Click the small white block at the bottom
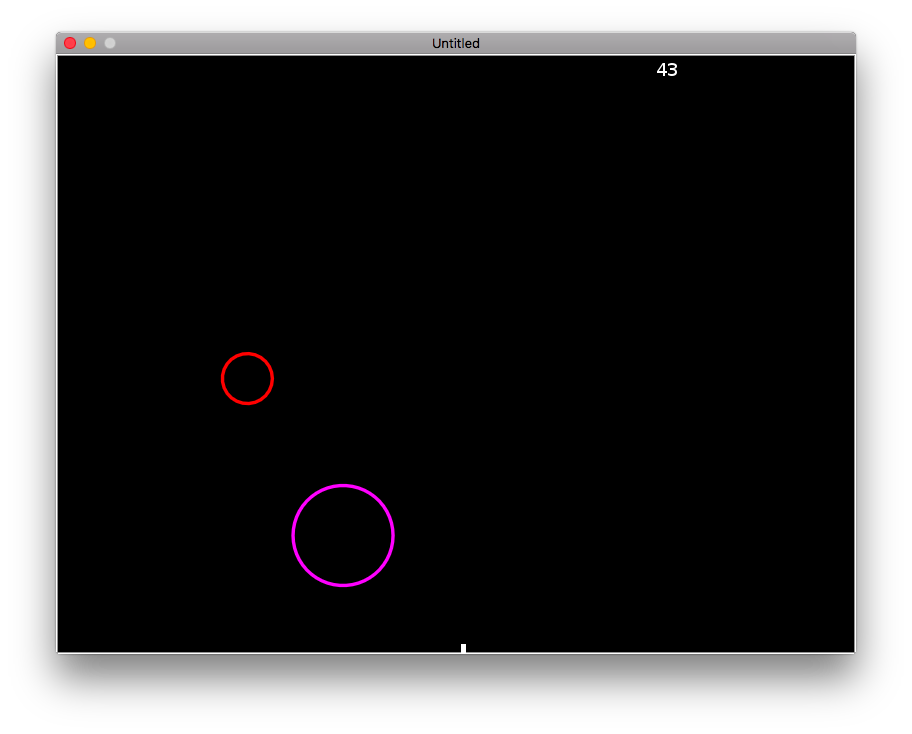The height and width of the screenshot is (734, 912). point(464,648)
